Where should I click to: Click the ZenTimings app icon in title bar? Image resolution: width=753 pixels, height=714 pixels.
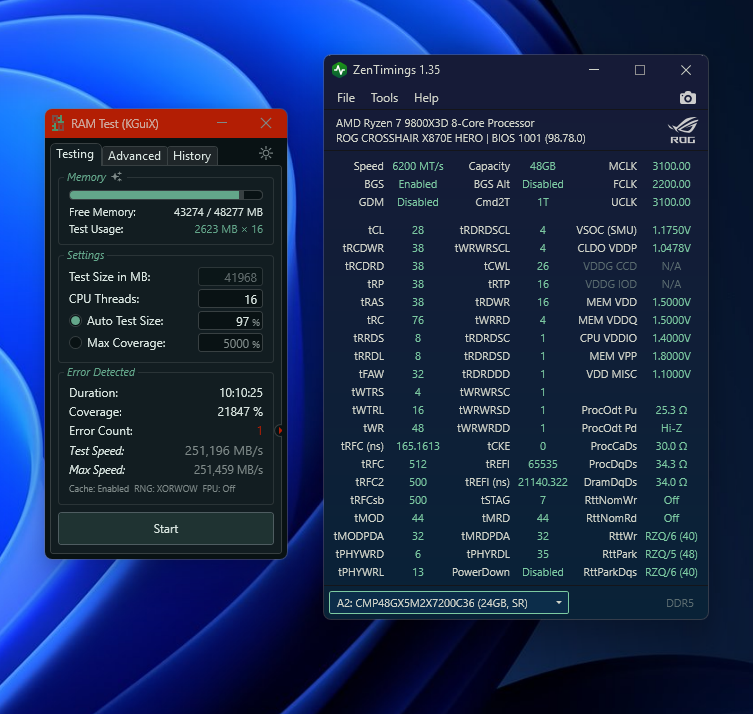tap(340, 70)
